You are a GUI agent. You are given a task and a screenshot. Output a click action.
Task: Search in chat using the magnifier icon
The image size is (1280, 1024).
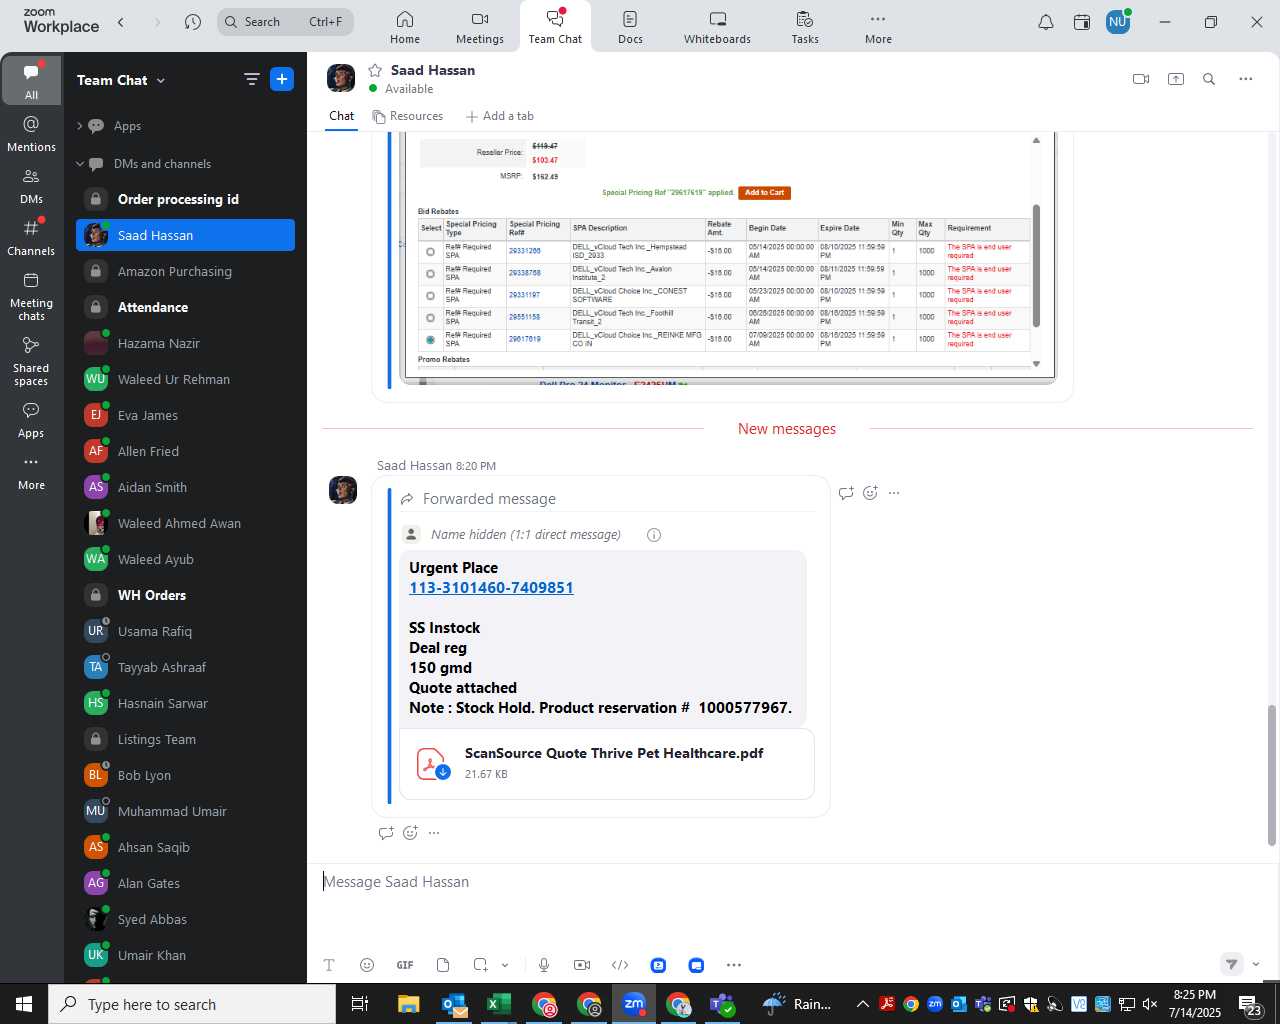(1209, 79)
